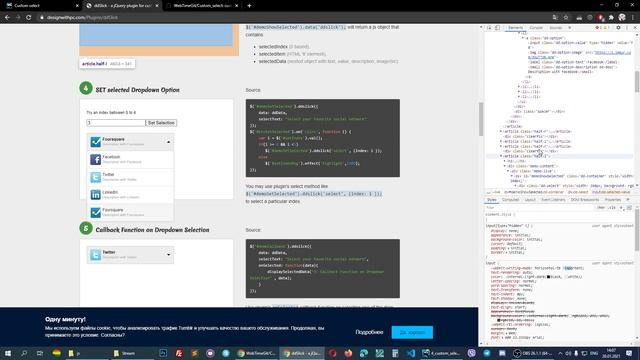Click the Set Selection button
Screen dimensions: 640x360
[x=161, y=123]
